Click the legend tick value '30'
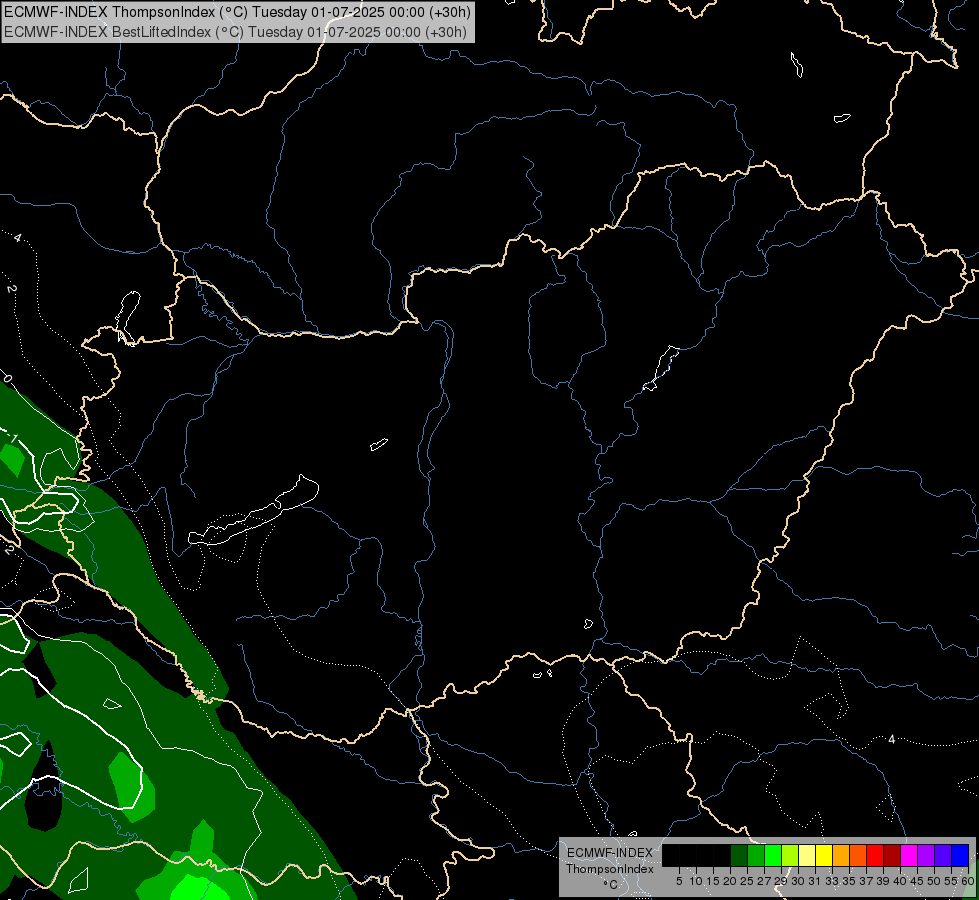This screenshot has width=979, height=900. (798, 881)
